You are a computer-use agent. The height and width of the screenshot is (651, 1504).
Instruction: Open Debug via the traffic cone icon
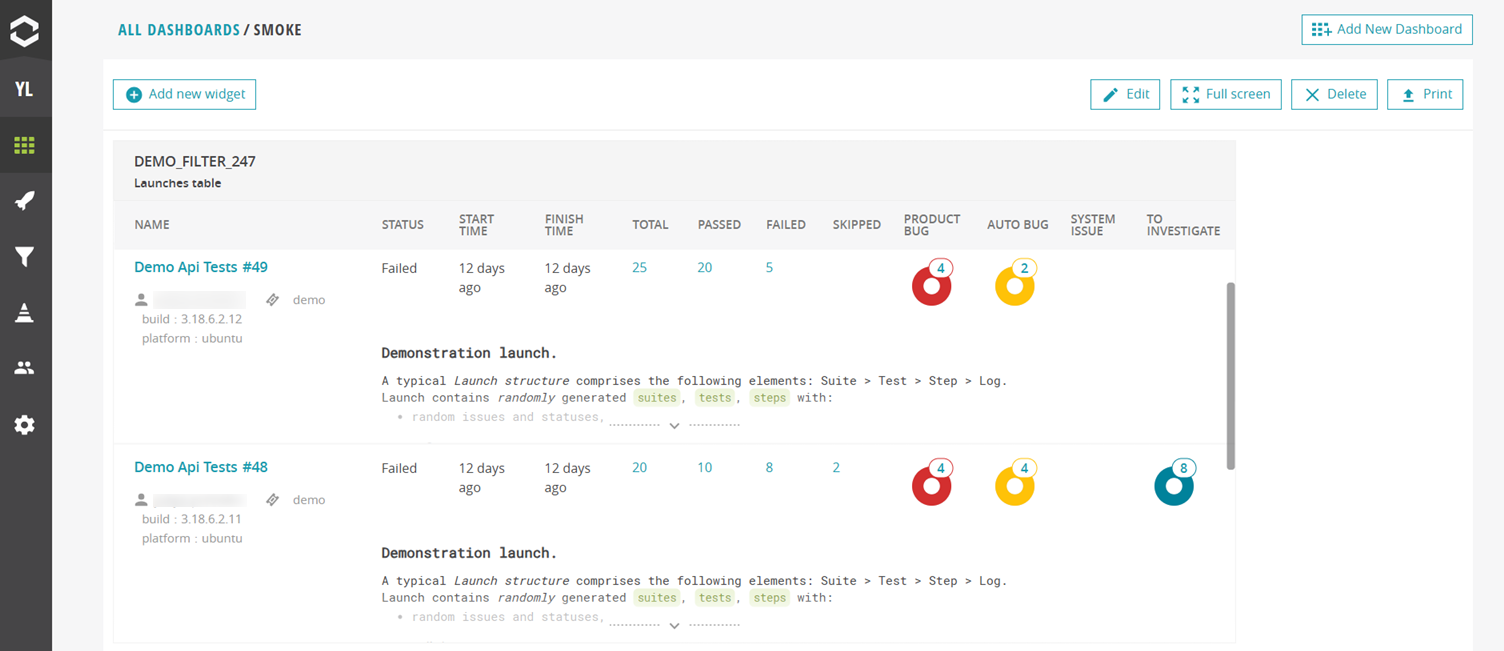[x=25, y=313]
